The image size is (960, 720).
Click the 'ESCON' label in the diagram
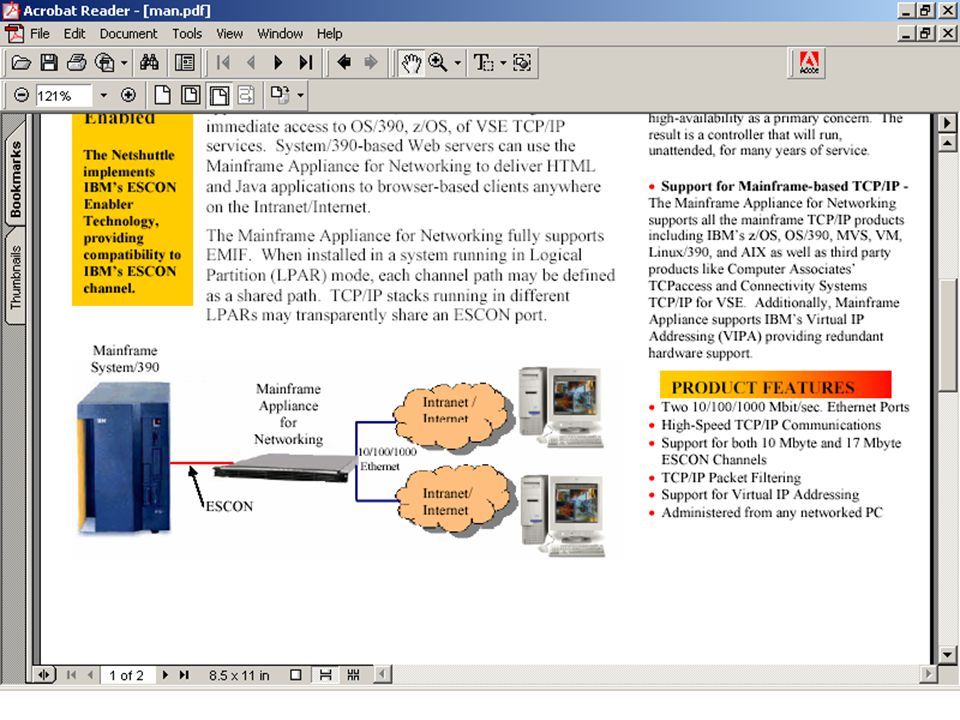[229, 506]
